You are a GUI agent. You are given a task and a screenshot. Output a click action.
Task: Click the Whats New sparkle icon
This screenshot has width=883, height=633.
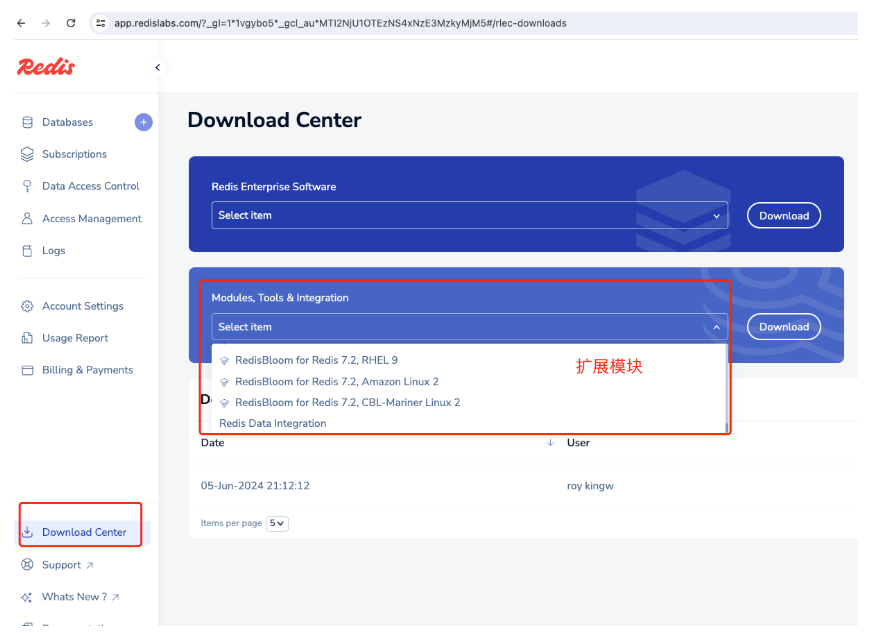tap(27, 597)
